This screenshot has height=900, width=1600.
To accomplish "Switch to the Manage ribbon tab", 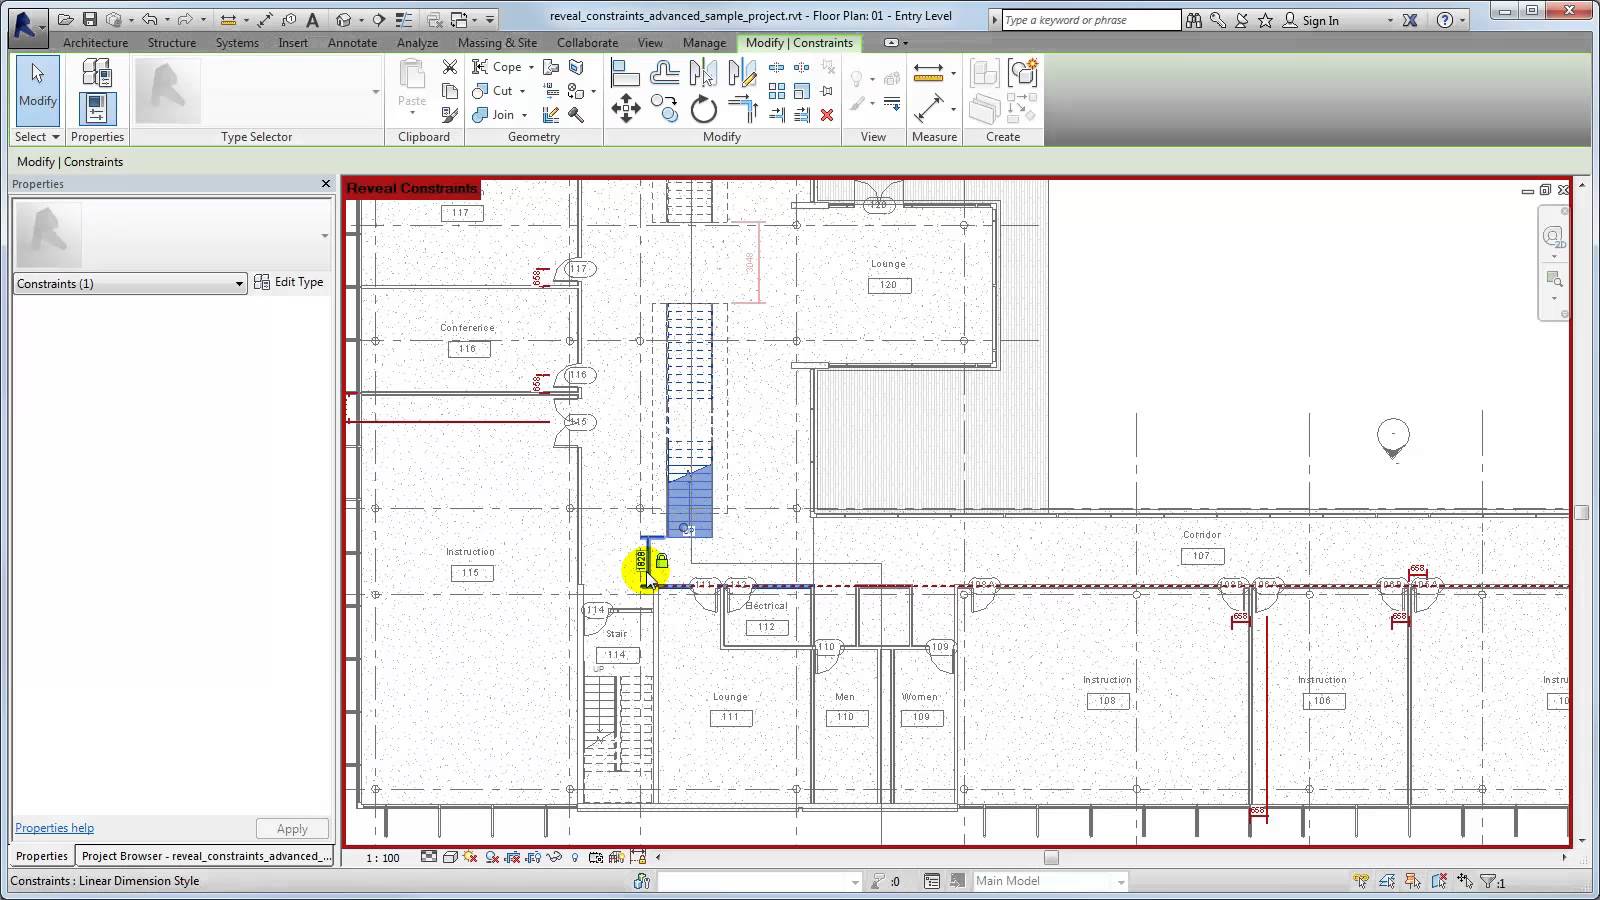I will [x=704, y=43].
